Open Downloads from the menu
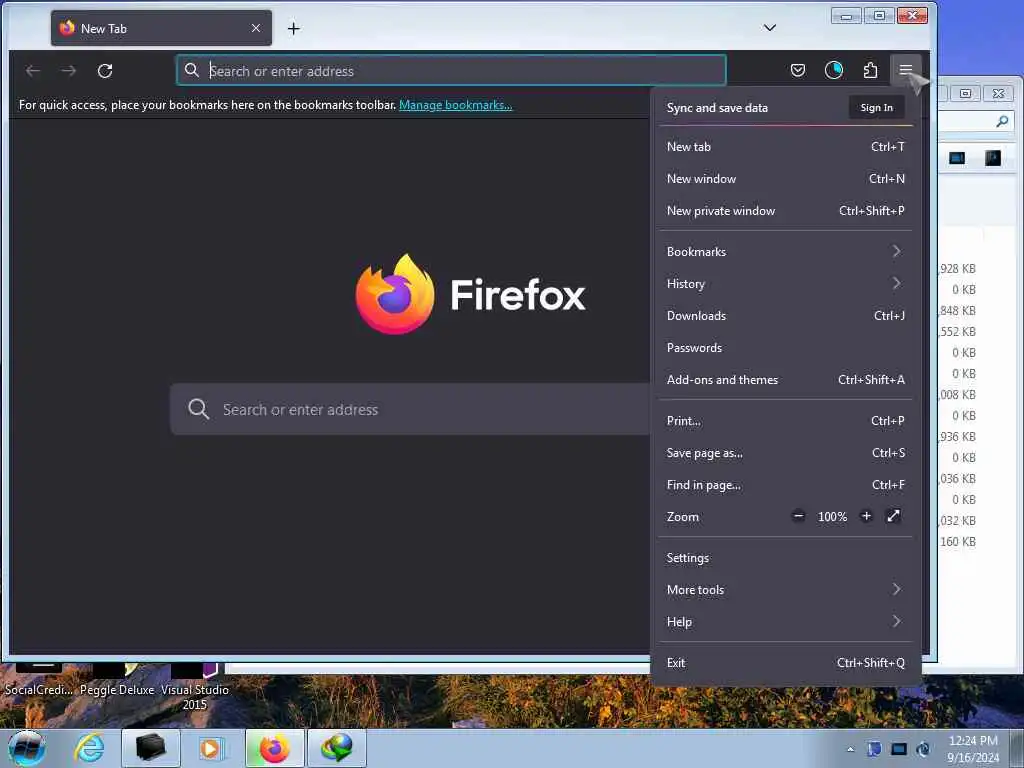 point(786,315)
